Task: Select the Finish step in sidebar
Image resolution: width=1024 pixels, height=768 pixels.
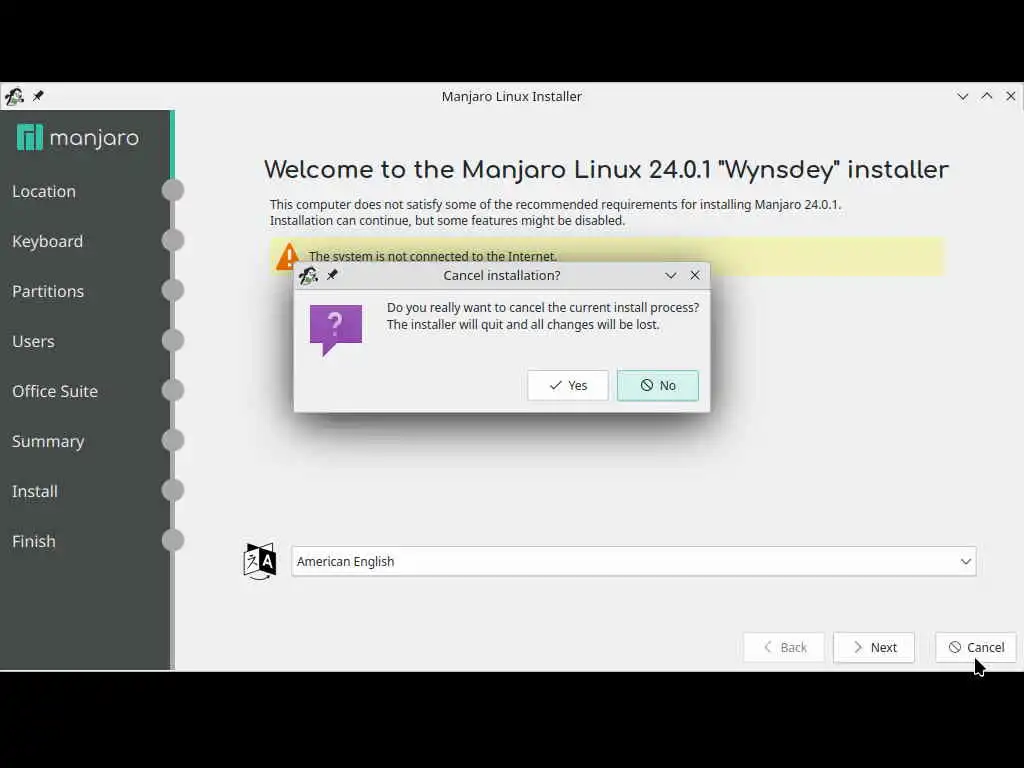Action: click(x=33, y=541)
